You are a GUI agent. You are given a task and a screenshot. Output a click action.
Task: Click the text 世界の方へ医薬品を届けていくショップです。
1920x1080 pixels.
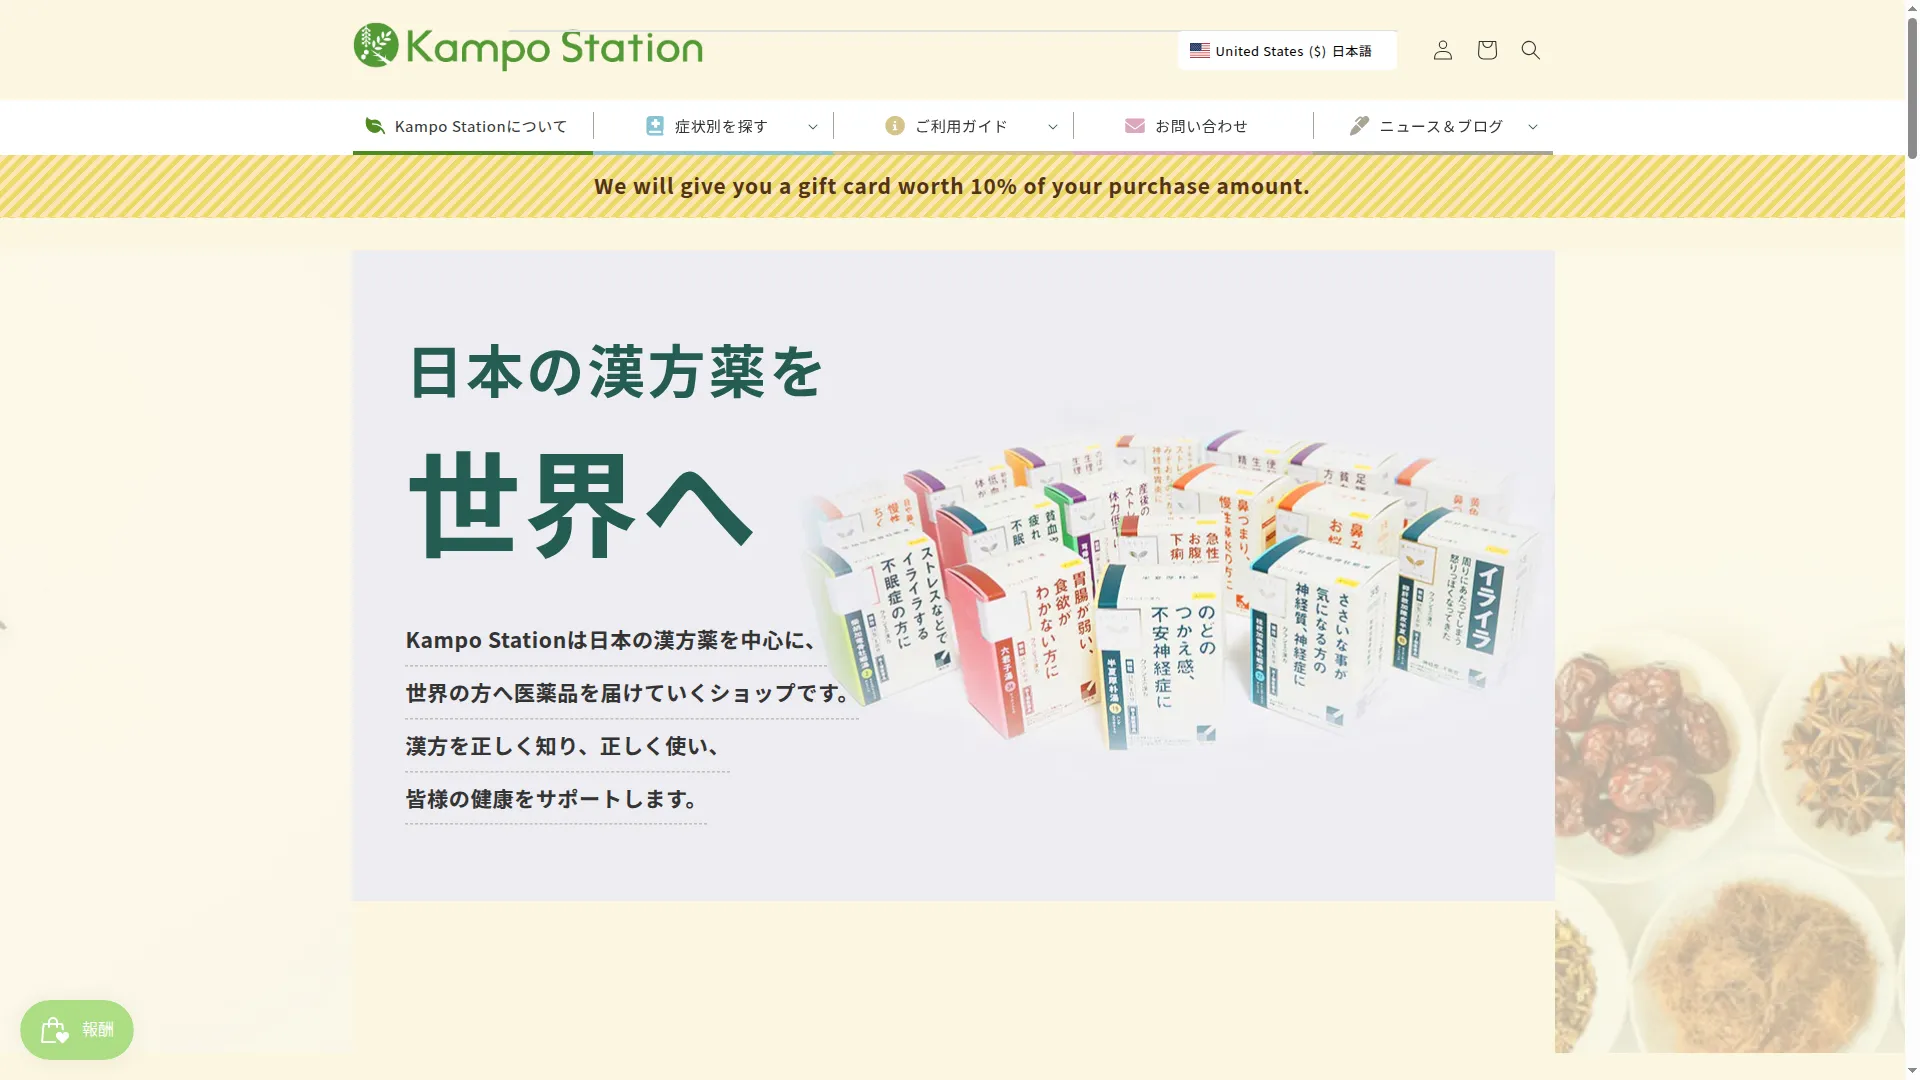click(631, 693)
